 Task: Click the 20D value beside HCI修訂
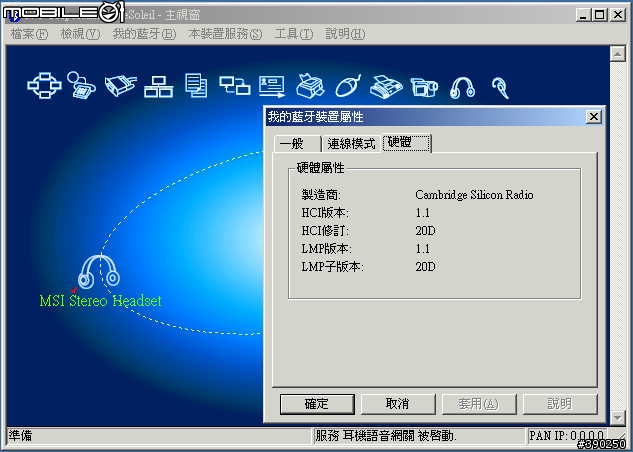pos(425,231)
